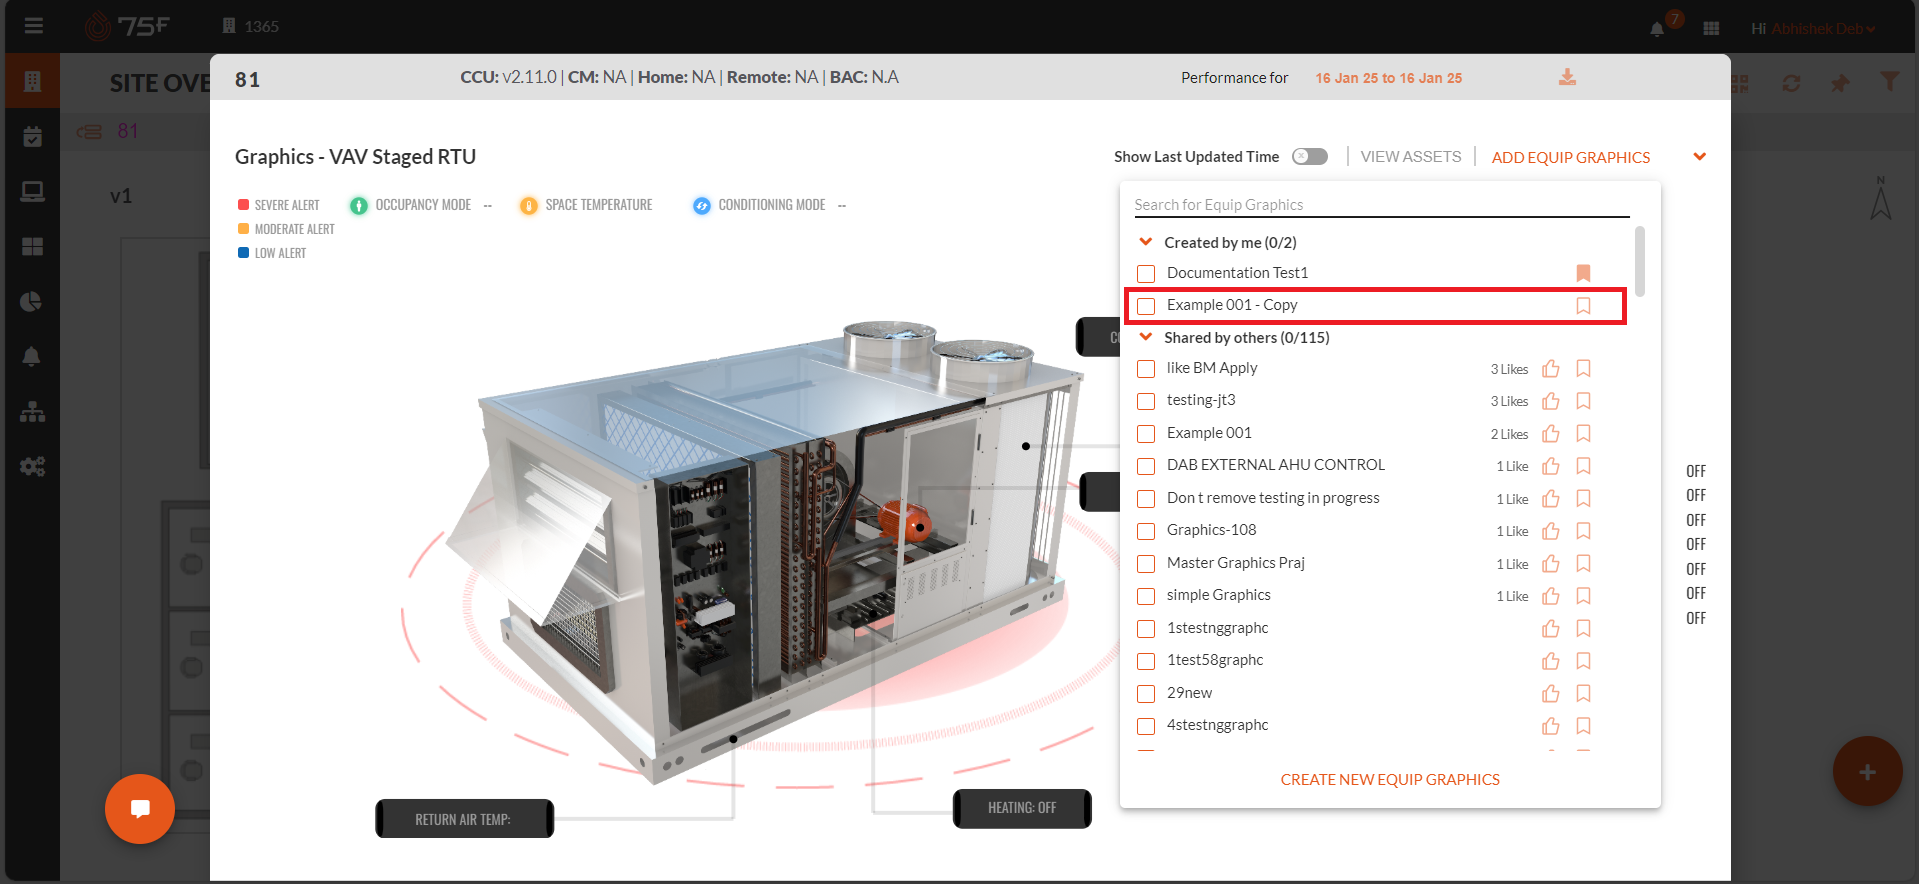The image size is (1919, 884).
Task: Click the OCCUPANCY MODE legend icon
Action: pos(358,205)
